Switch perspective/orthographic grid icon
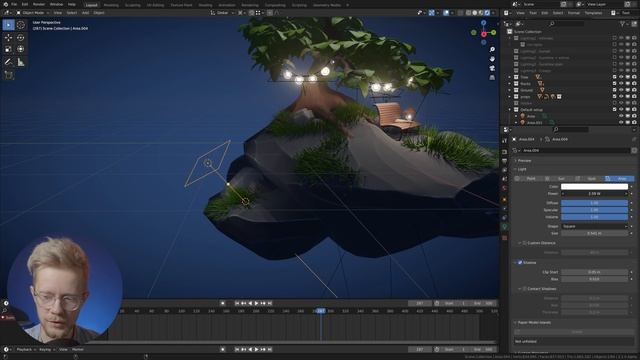Viewport: 640px width, 360px height. coord(492,78)
